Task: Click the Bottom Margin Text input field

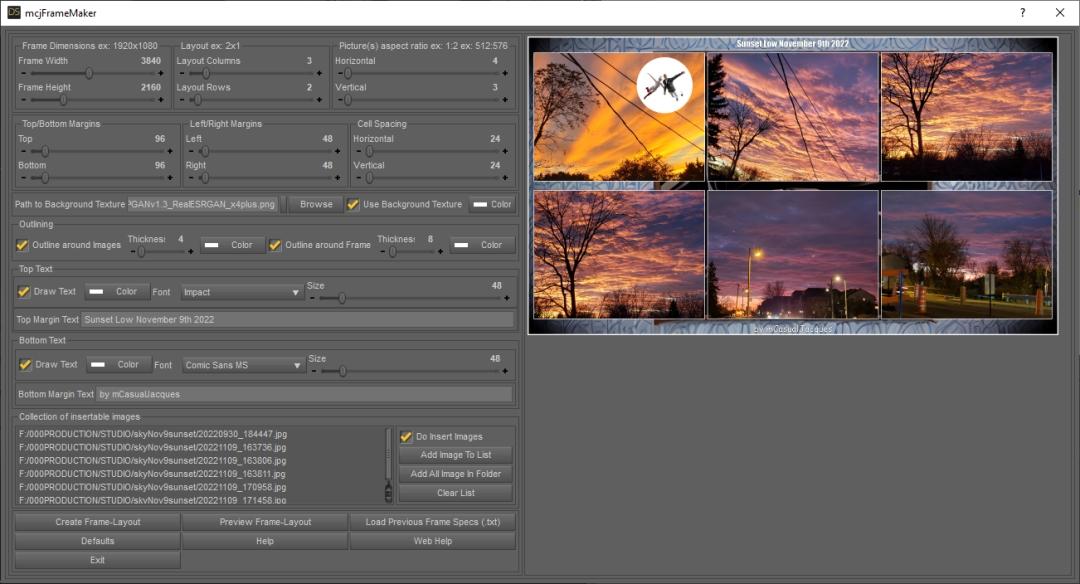Action: pos(304,395)
